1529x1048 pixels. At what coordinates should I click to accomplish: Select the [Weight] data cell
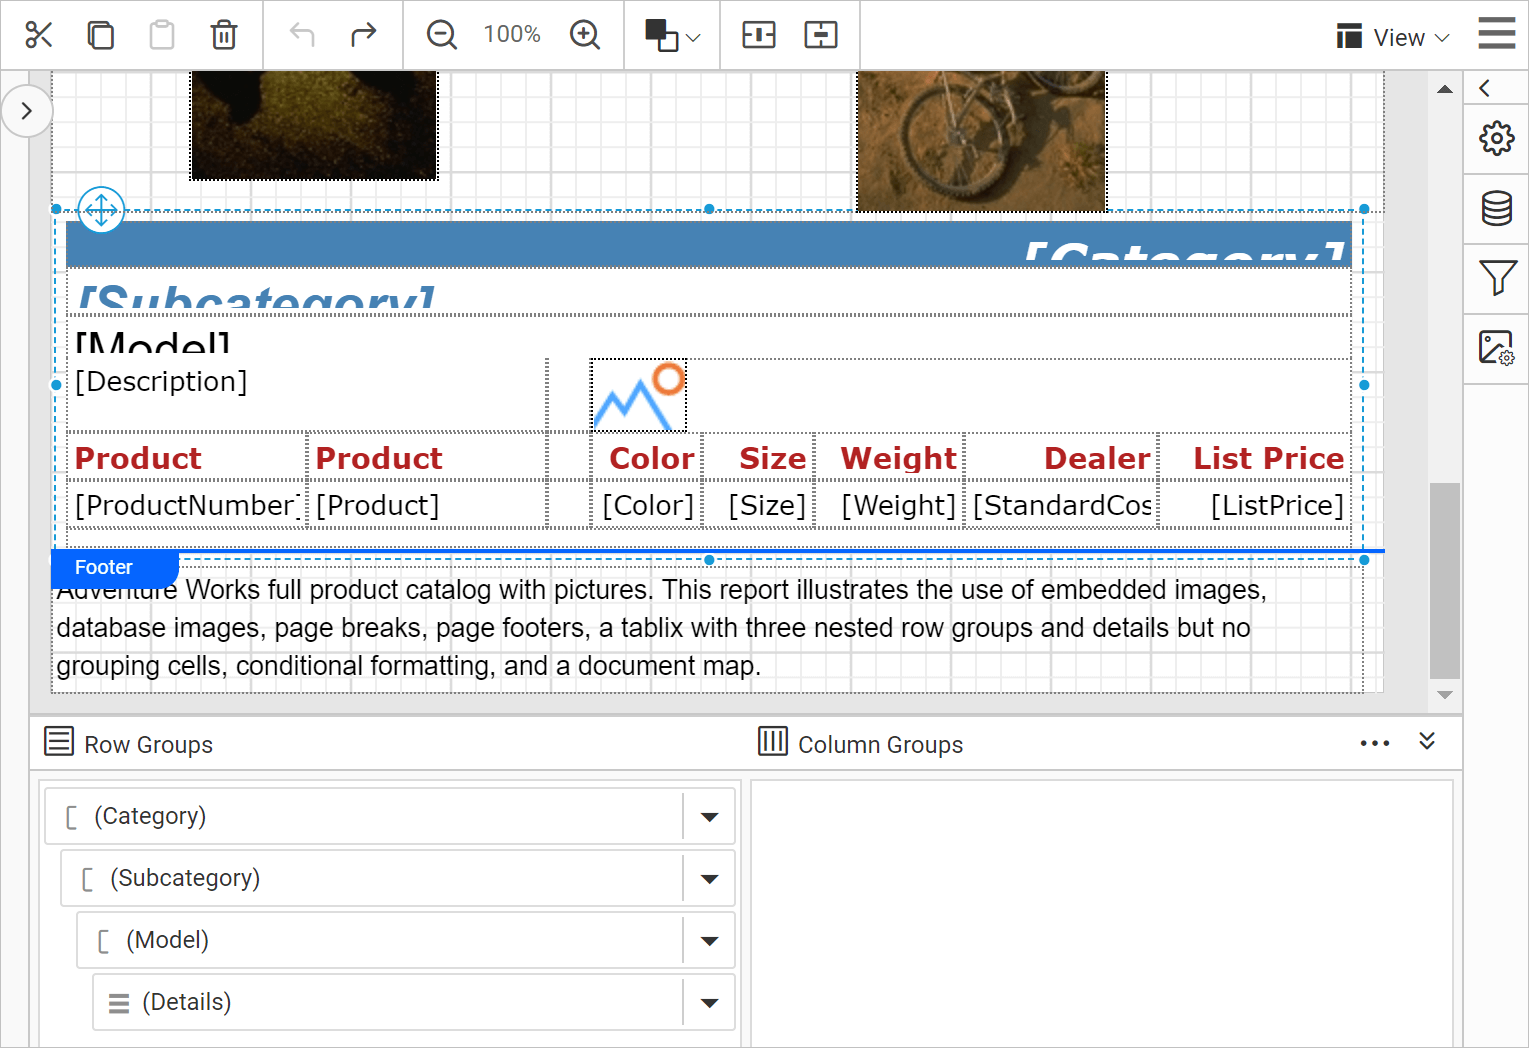point(890,505)
